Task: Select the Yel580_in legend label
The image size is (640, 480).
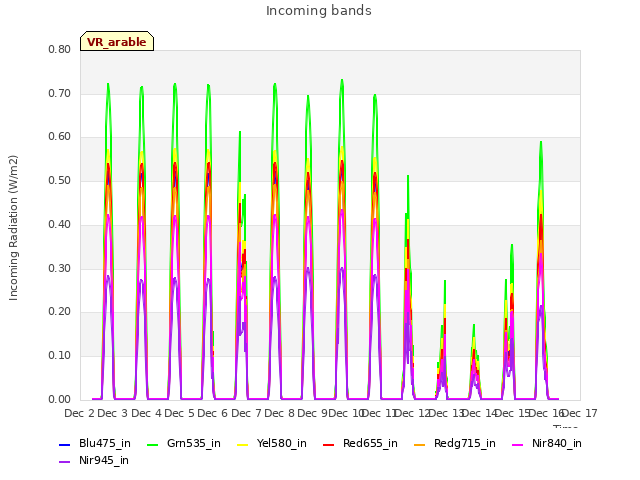Action: (x=282, y=443)
